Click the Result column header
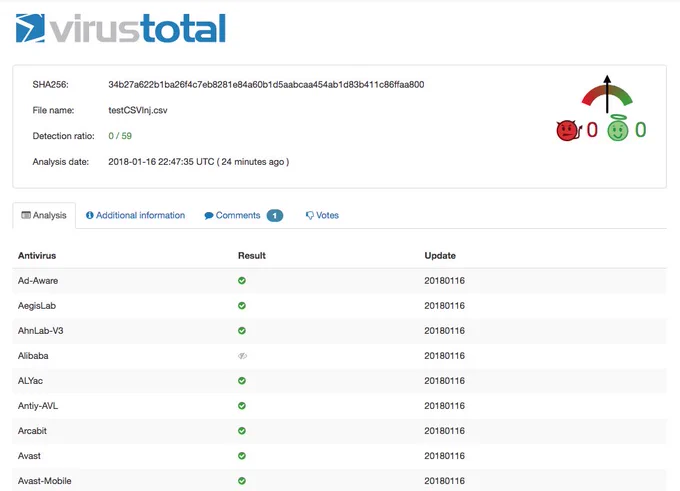Image resolution: width=680 pixels, height=491 pixels. (x=252, y=255)
